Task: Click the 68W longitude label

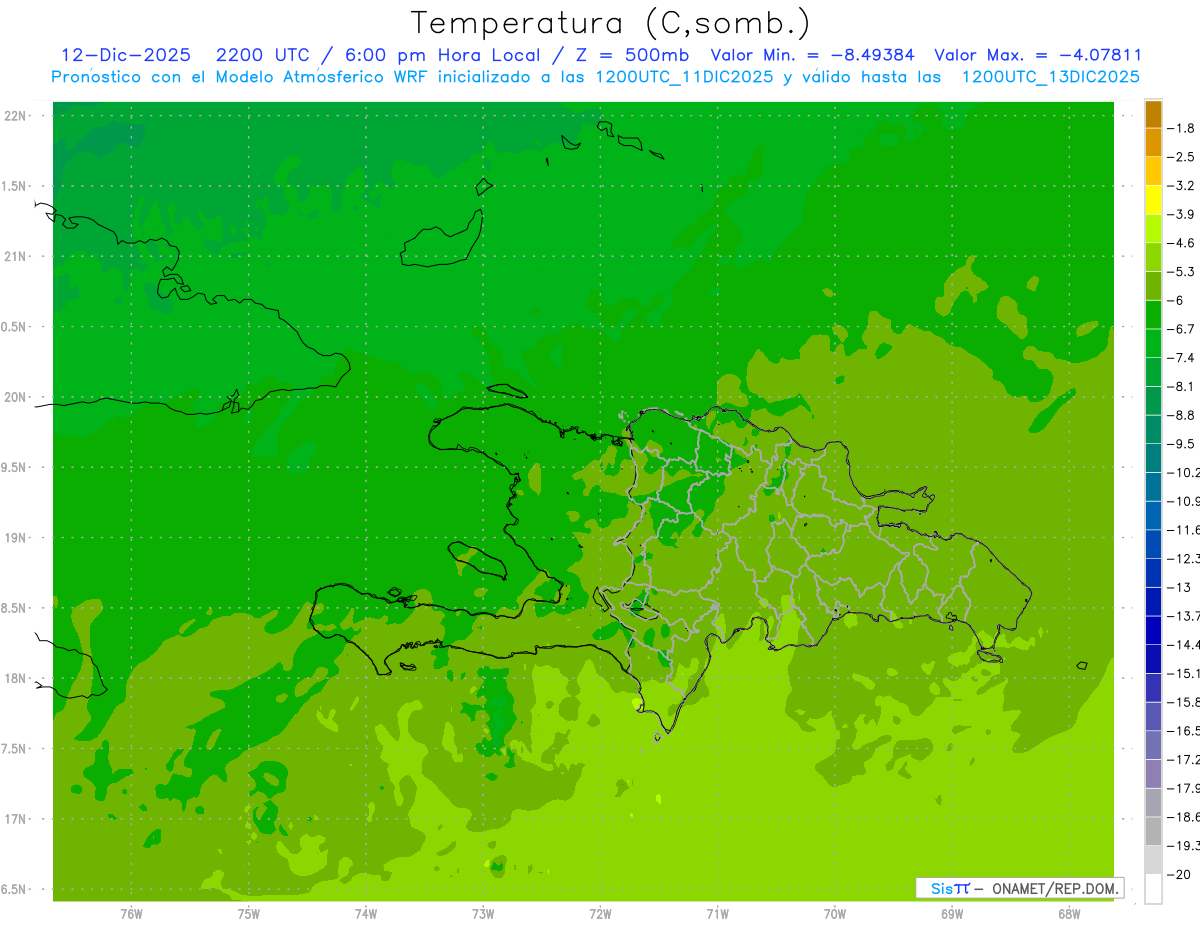Action: click(1069, 913)
